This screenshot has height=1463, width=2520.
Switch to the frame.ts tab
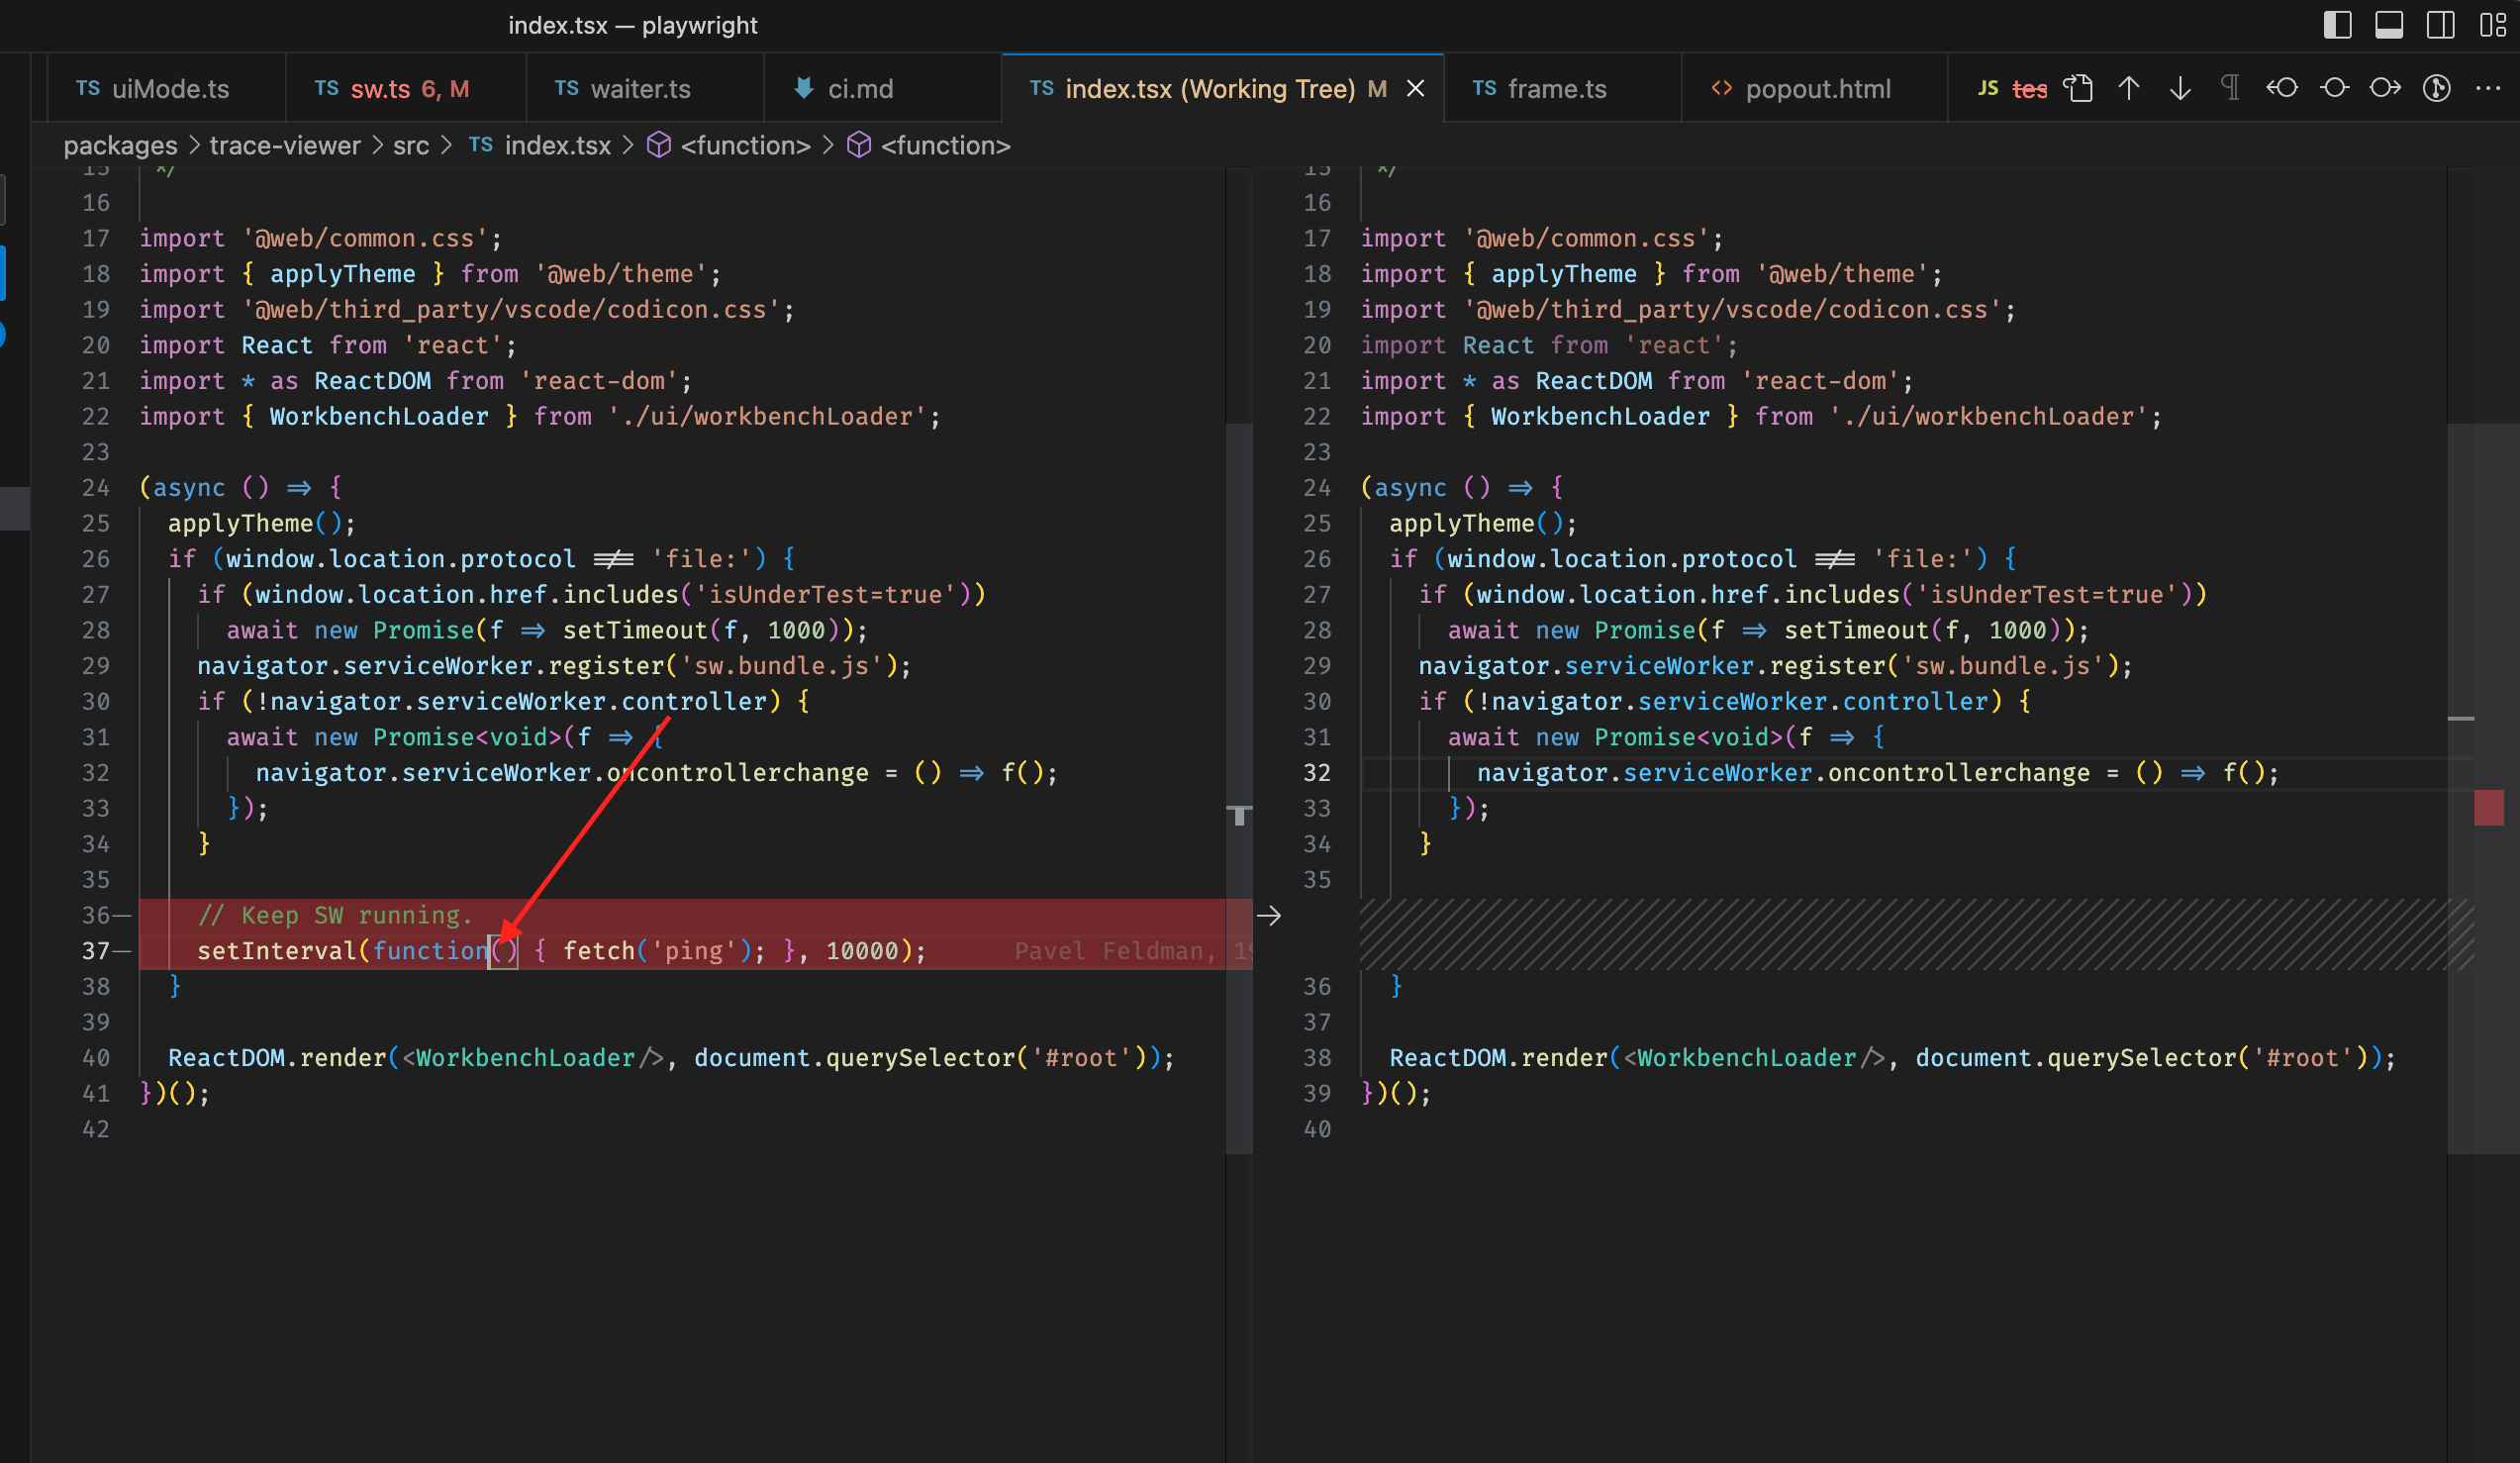tap(1563, 89)
